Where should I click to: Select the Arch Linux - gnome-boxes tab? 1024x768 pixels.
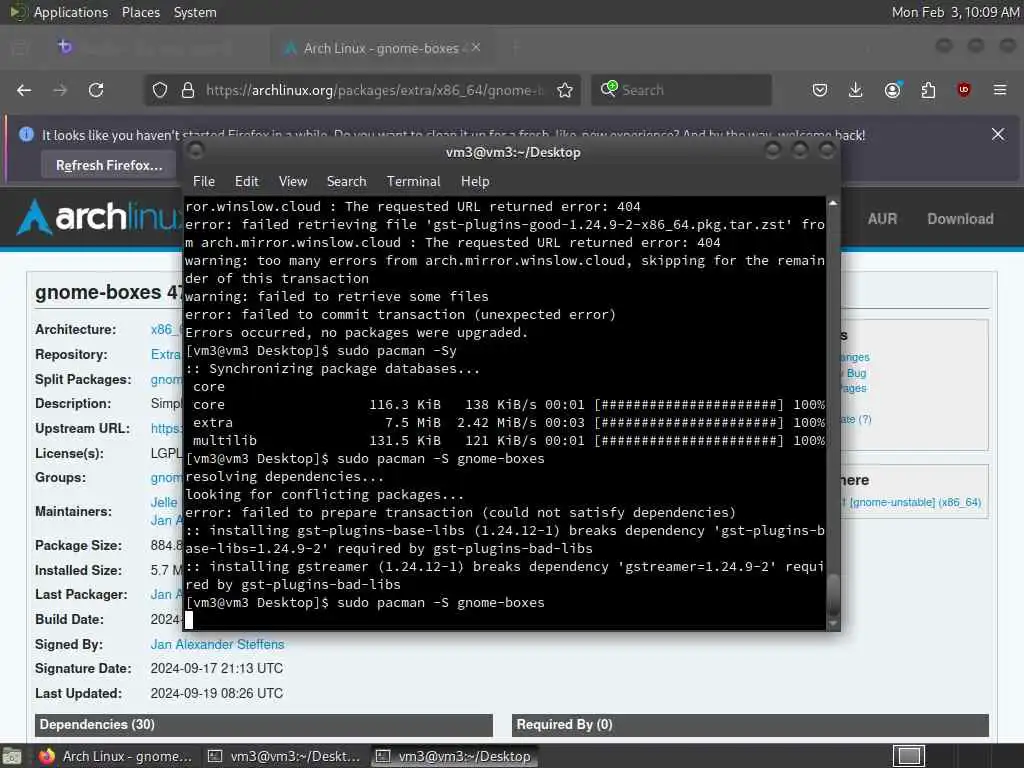pos(381,48)
